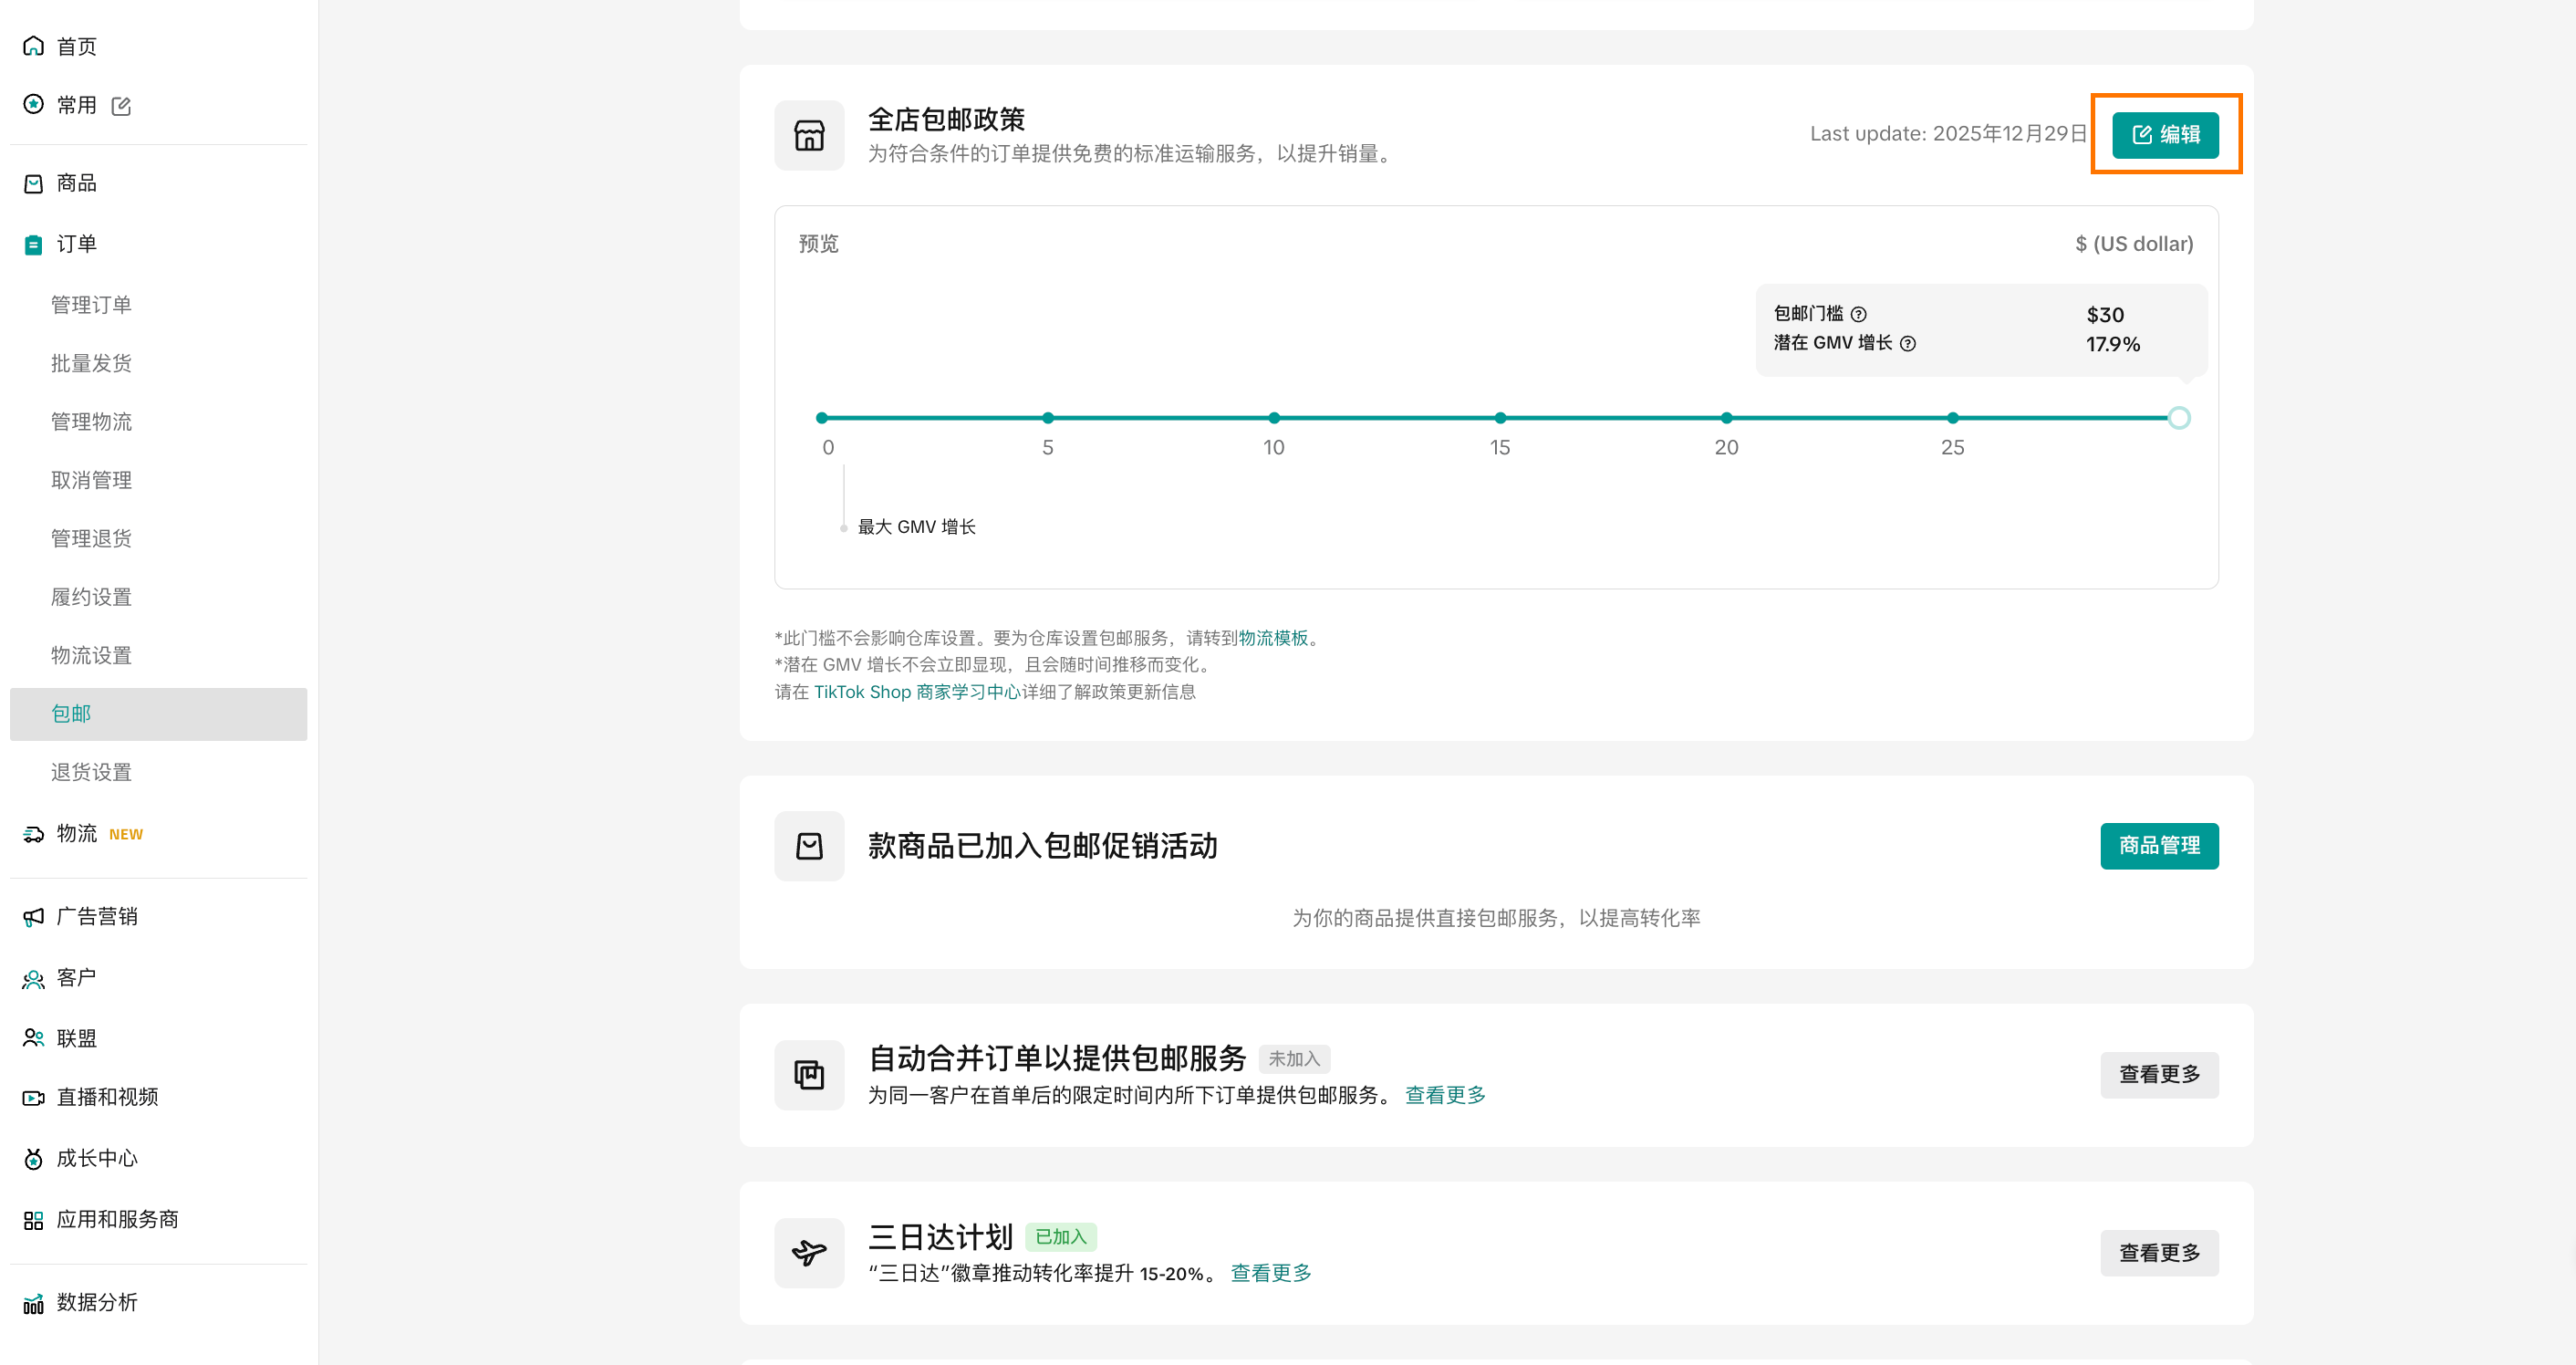Screen dimensions: 2576x1365
Task: Click the airplane icon for 三日达计划
Action: tap(809, 1252)
